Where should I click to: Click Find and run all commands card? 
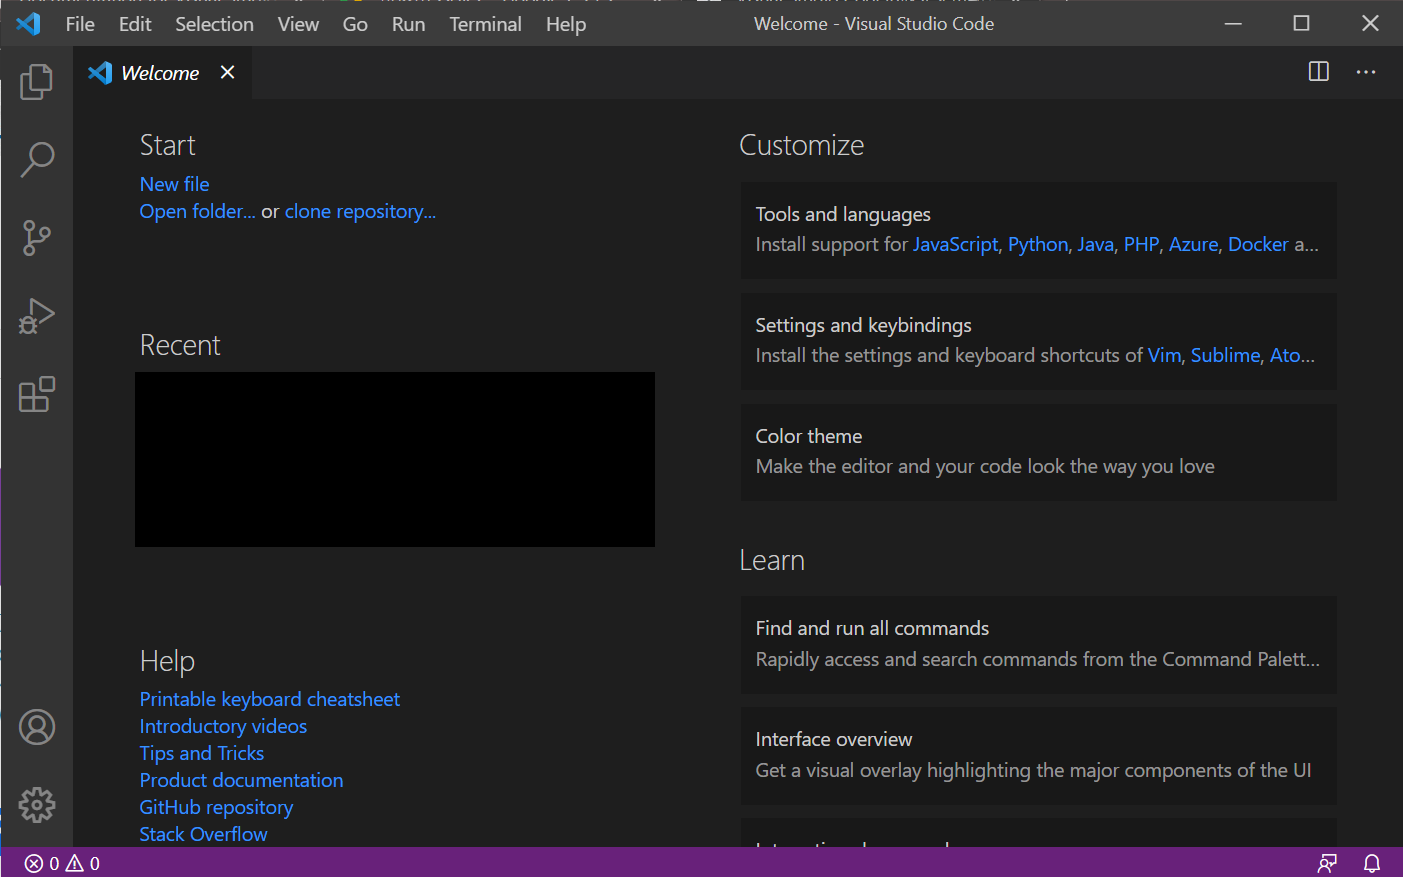point(1038,645)
